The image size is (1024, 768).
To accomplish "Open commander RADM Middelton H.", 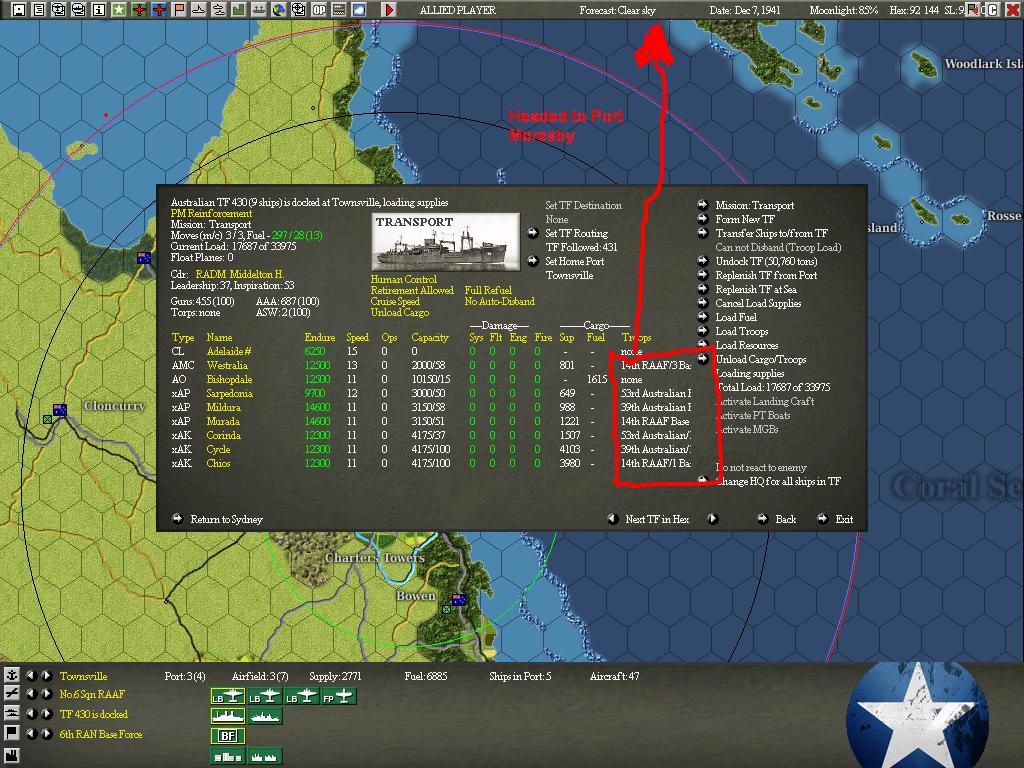I will pos(239,274).
